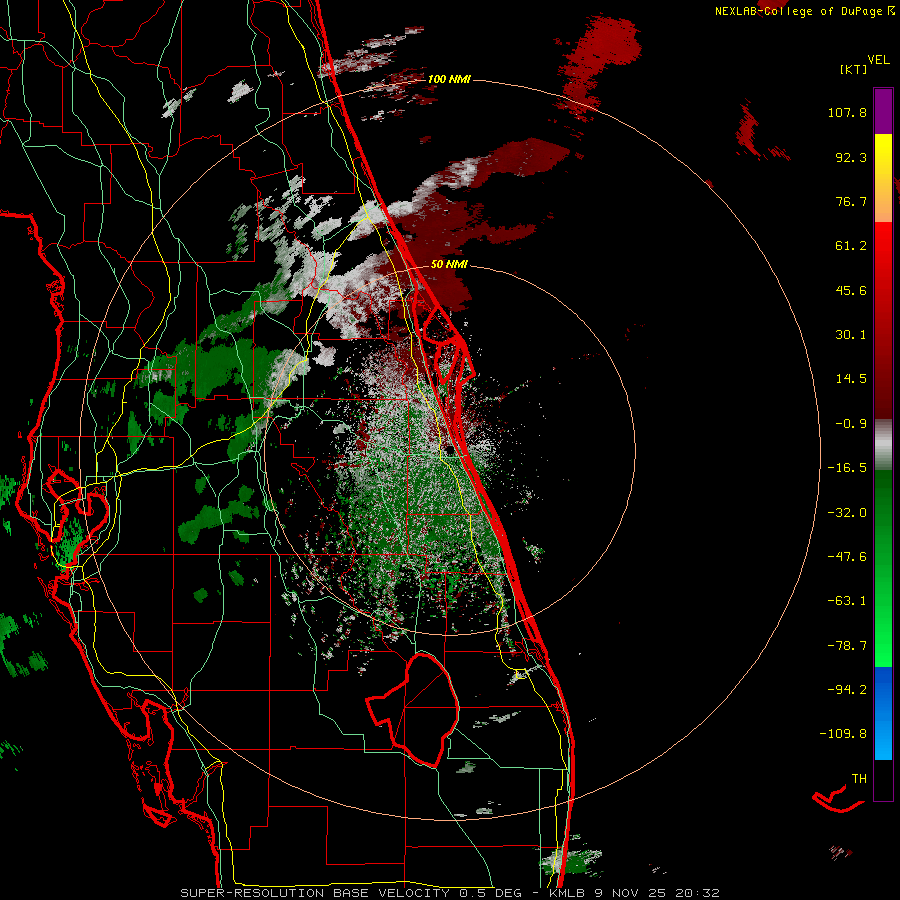Click the -0.9 legend value

851,424
